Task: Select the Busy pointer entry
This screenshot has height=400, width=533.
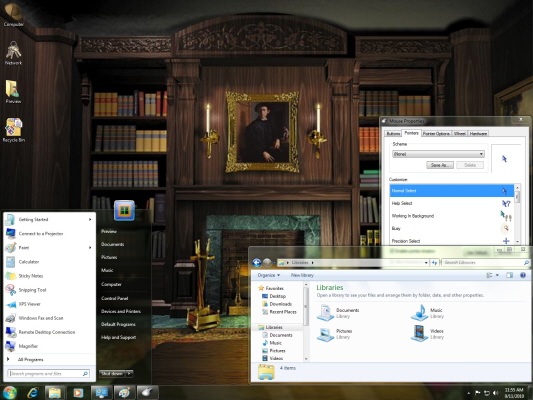Action: [x=452, y=228]
